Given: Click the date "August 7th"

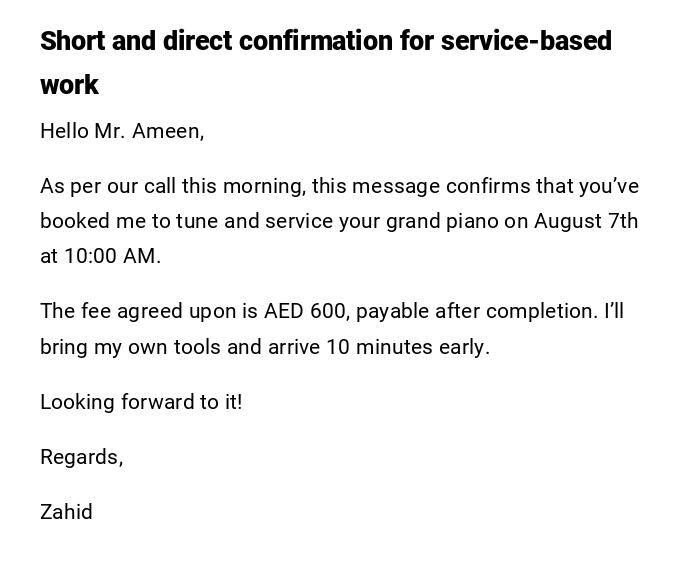Looking at the screenshot, I should click(585, 221).
